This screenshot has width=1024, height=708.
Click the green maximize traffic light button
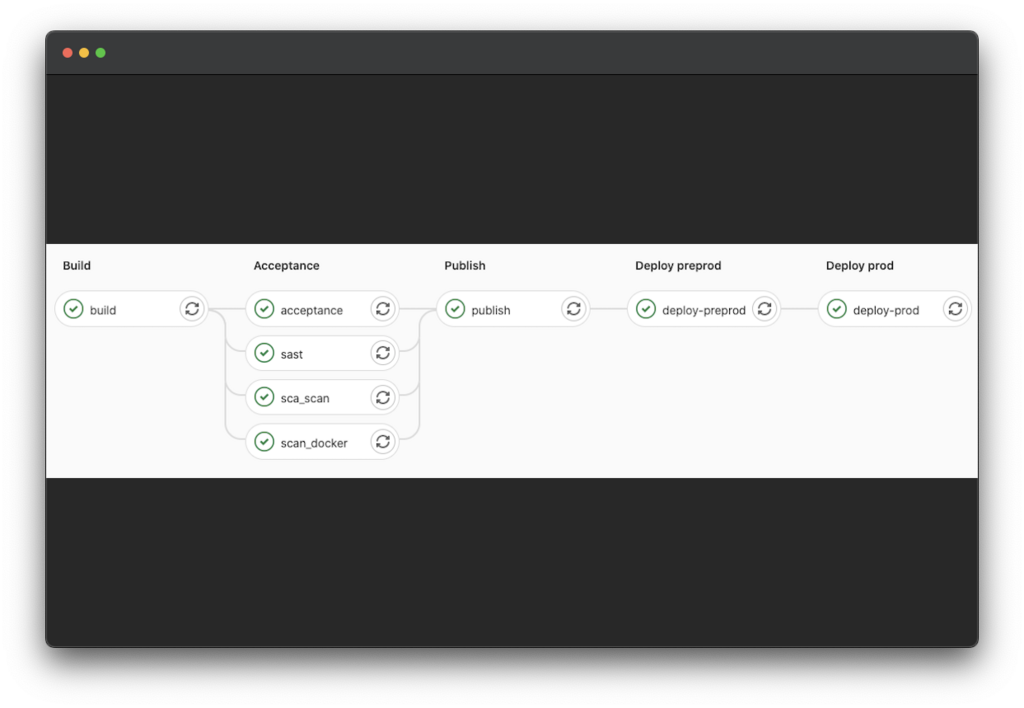pos(99,52)
